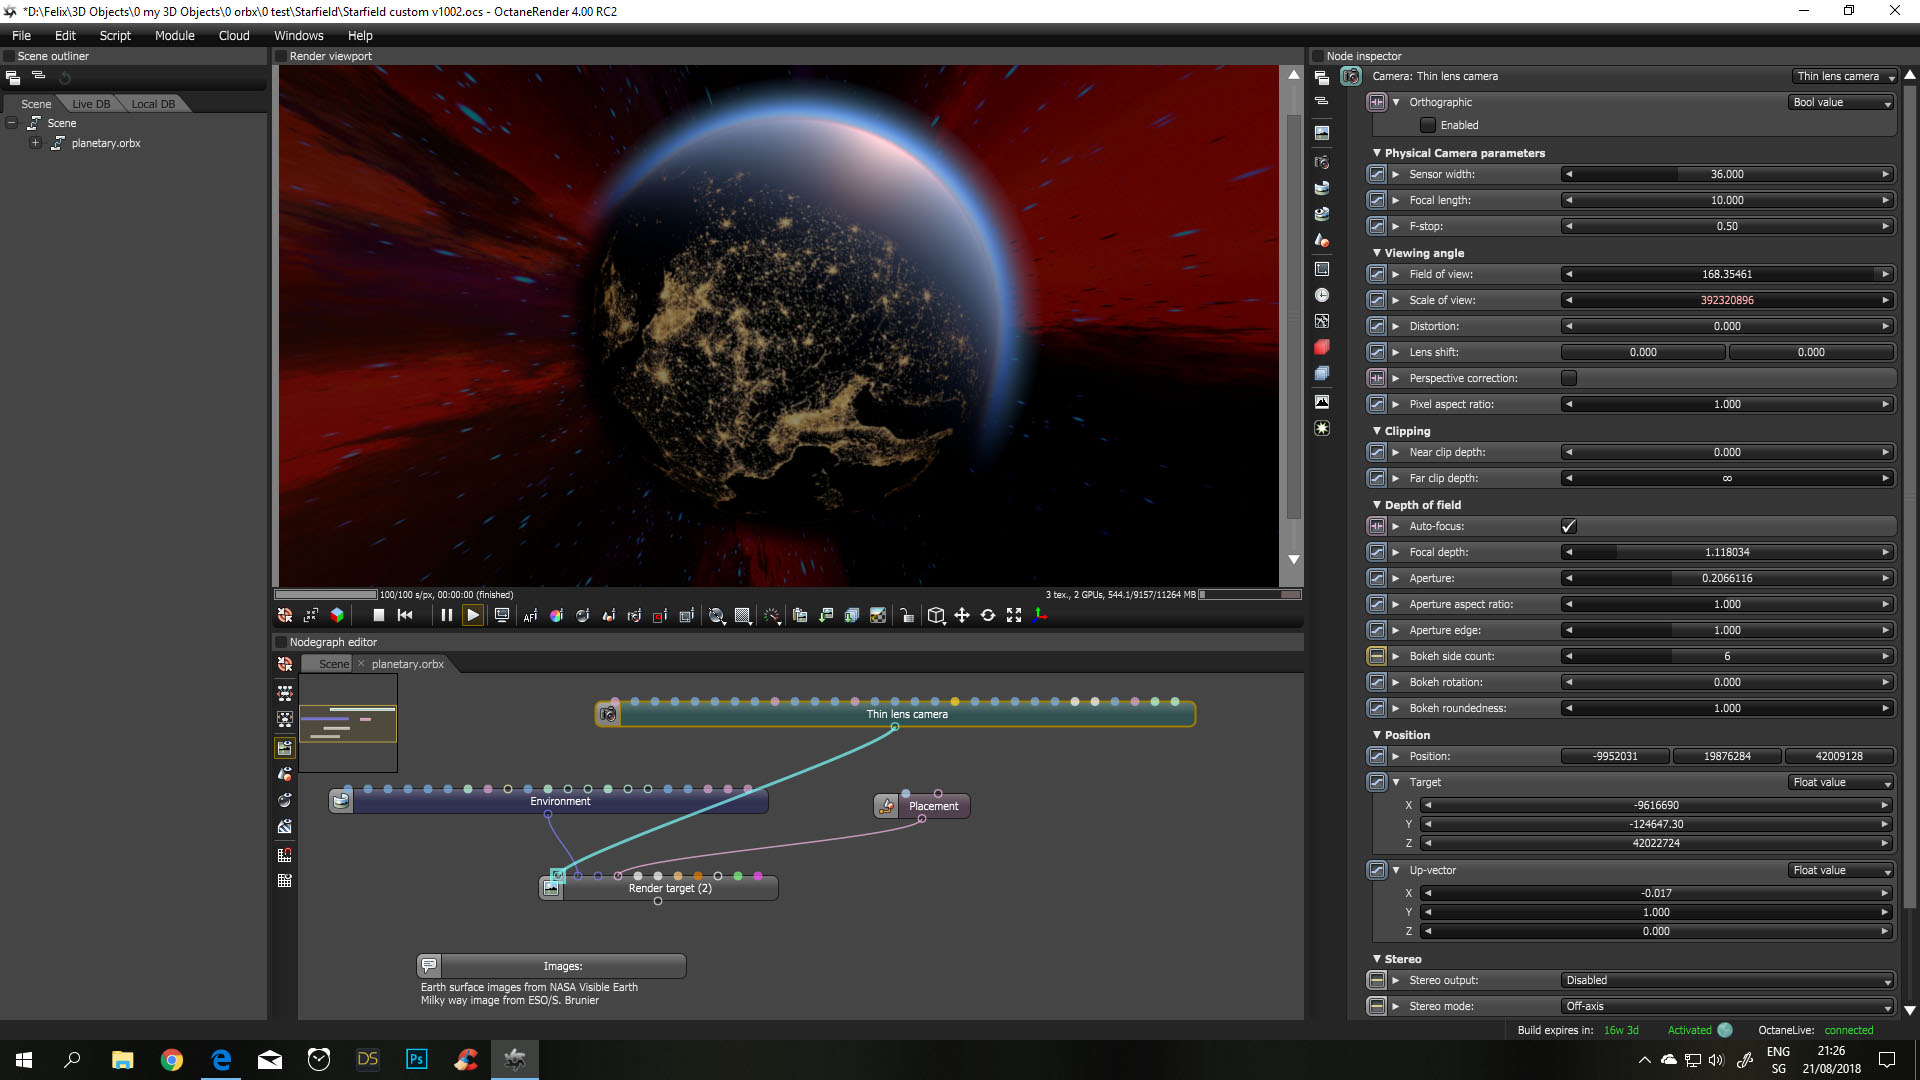Open Photoshop from the taskbar
The image size is (1920, 1080).
[417, 1059]
